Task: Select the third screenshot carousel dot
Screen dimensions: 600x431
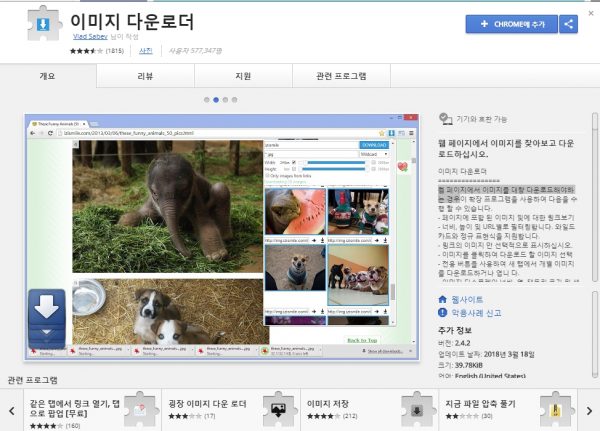Action: (x=225, y=100)
